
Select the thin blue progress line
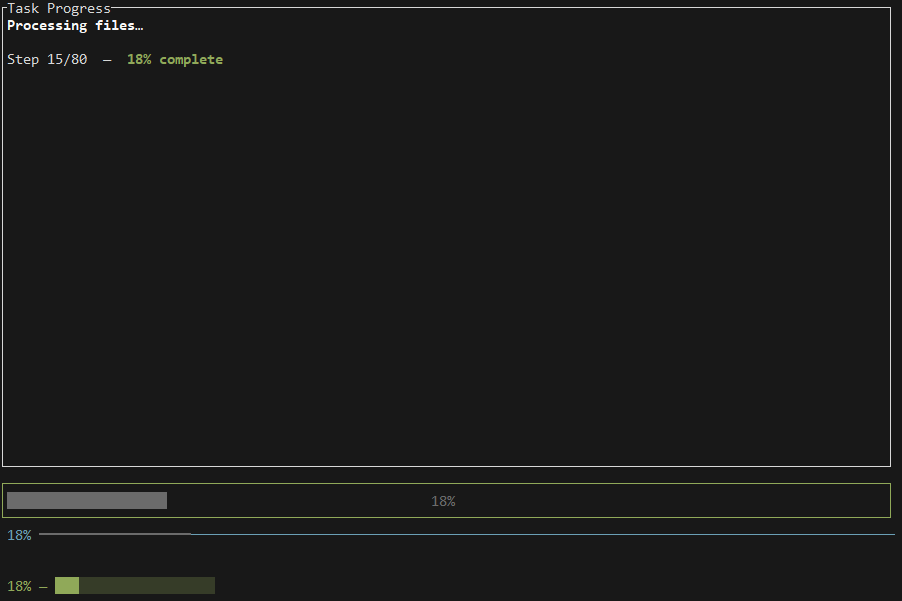(450, 534)
